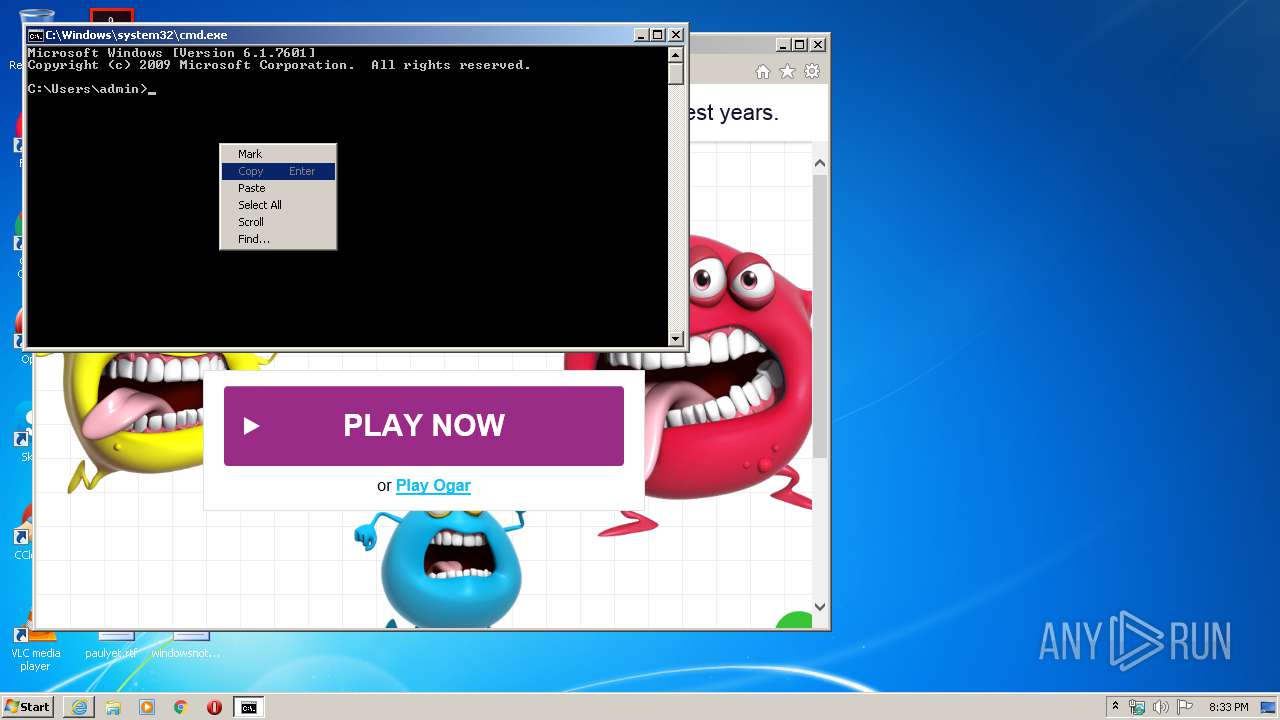Select the VLC media player desktop icon
The image size is (1280, 720).
[x=35, y=650]
